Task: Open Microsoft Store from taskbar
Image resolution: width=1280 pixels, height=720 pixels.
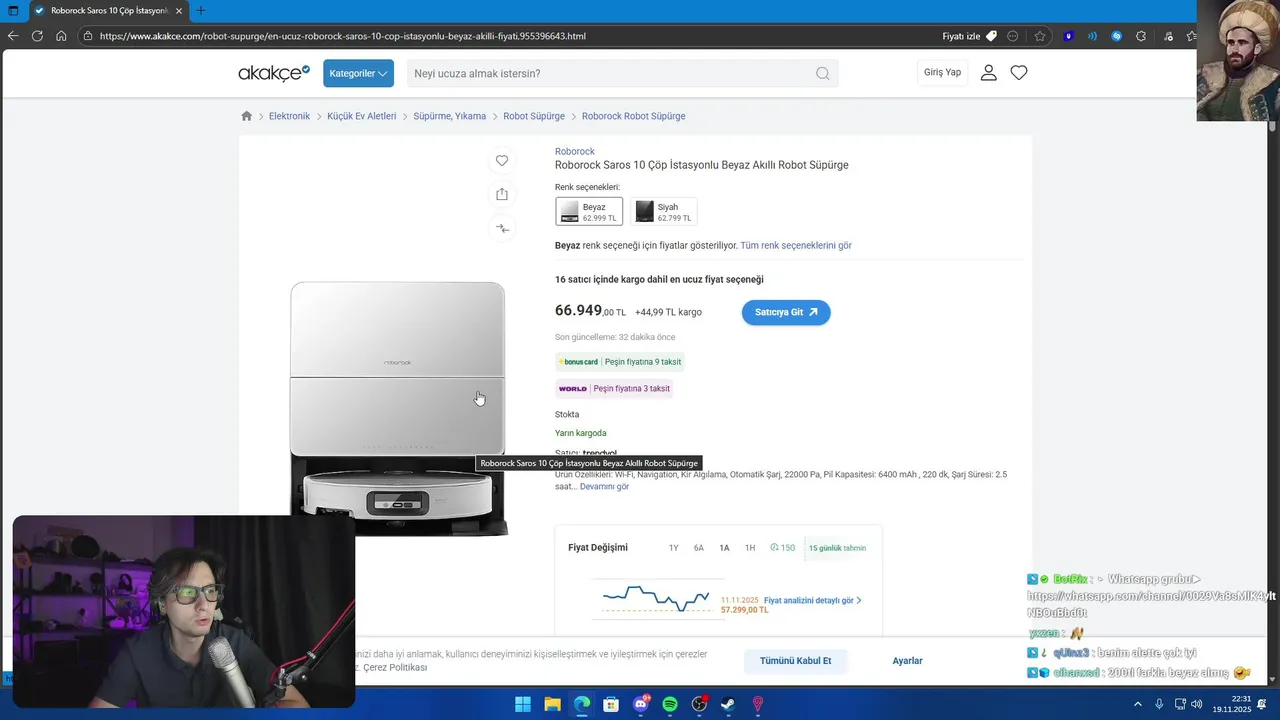Action: 611,704
